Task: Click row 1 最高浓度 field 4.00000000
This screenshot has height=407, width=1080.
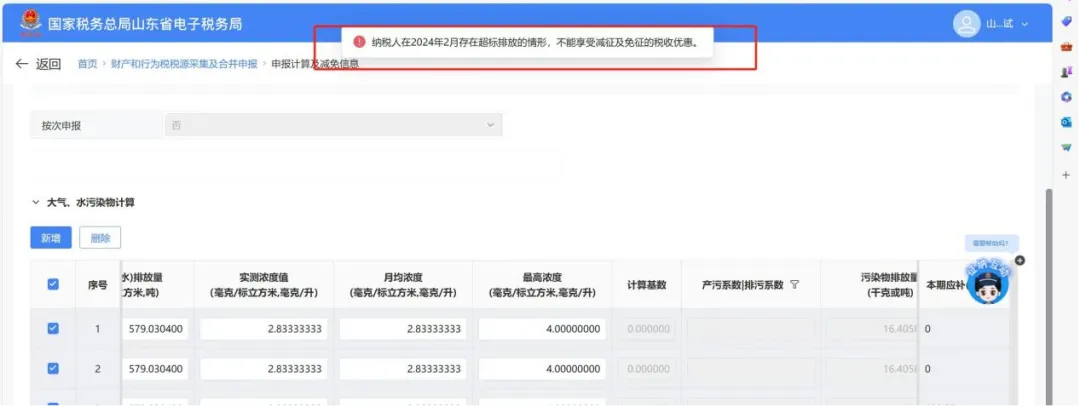Action: [x=542, y=329]
